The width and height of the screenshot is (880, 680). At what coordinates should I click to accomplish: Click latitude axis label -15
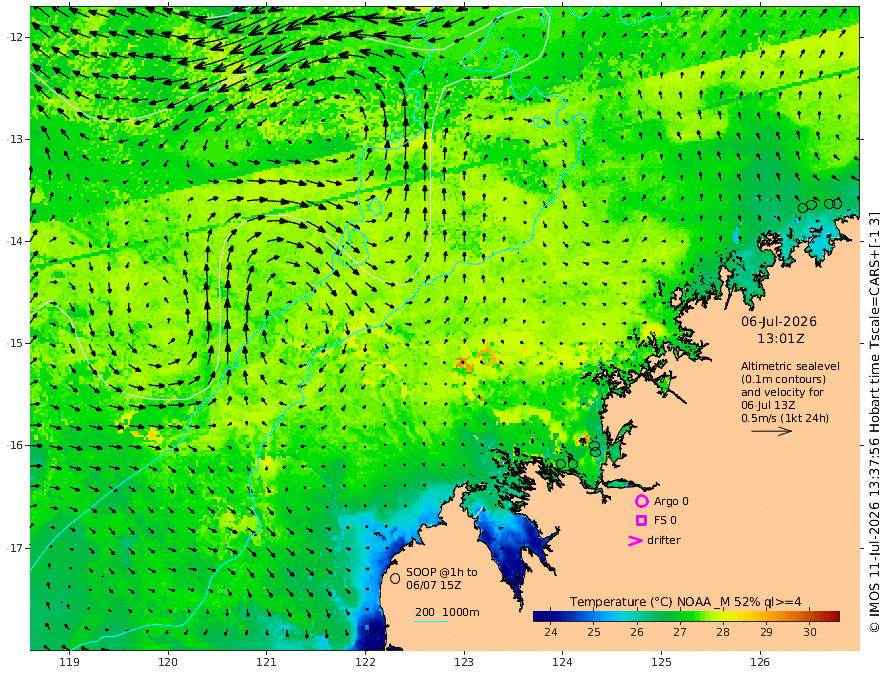coord(15,343)
